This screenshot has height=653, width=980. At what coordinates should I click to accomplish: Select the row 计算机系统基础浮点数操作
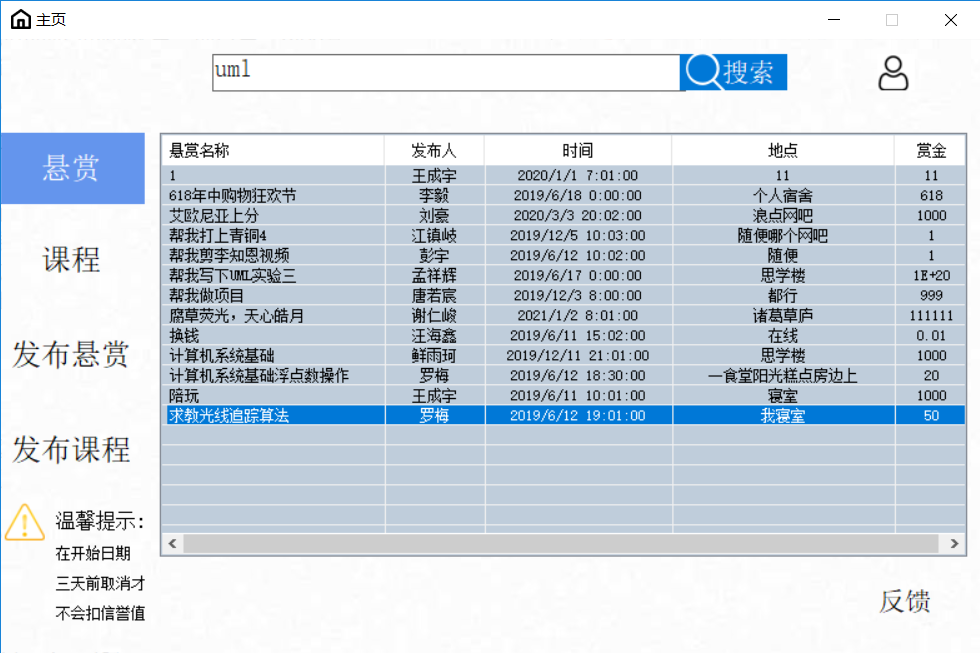point(564,376)
